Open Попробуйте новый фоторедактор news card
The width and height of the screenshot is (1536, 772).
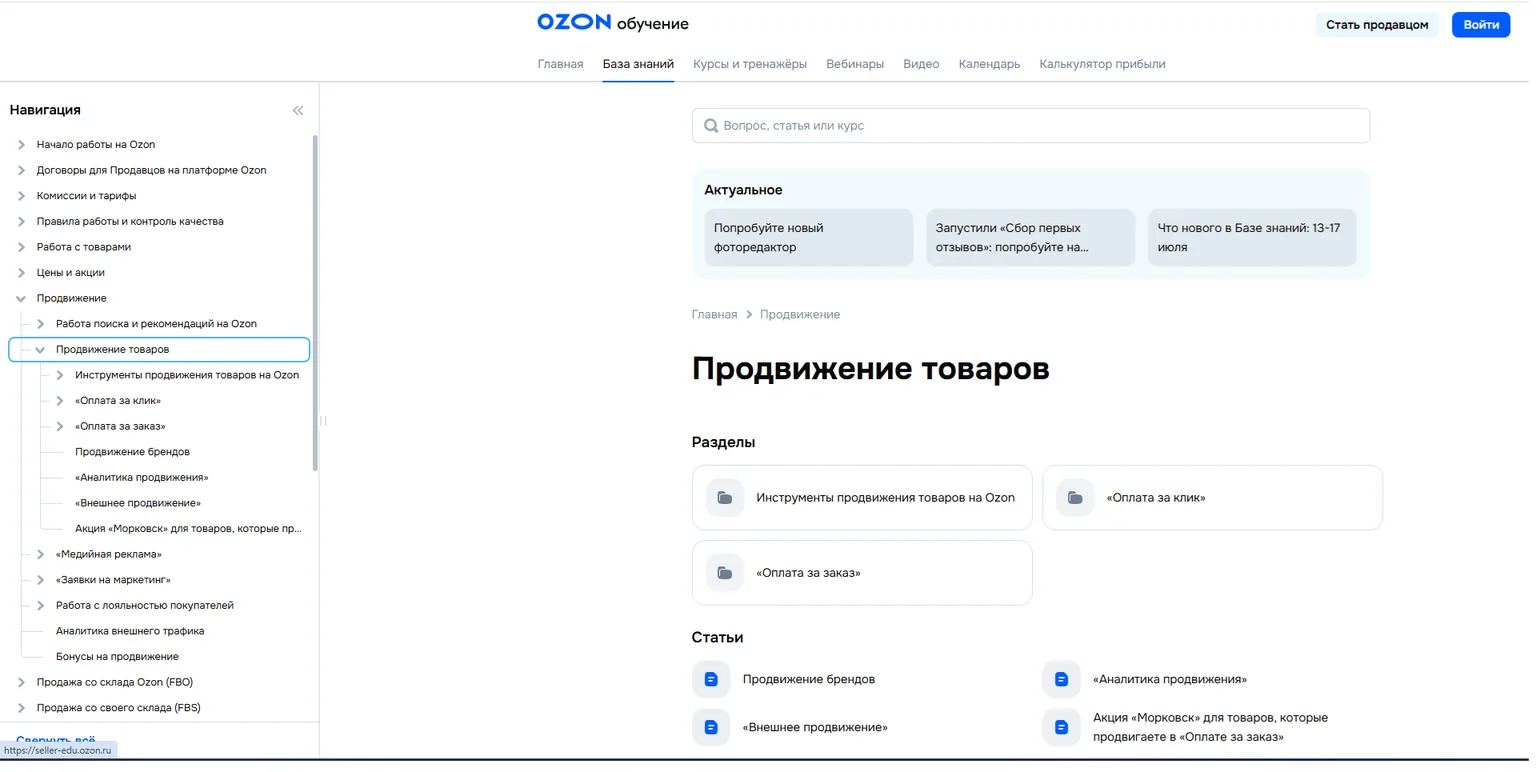[809, 238]
